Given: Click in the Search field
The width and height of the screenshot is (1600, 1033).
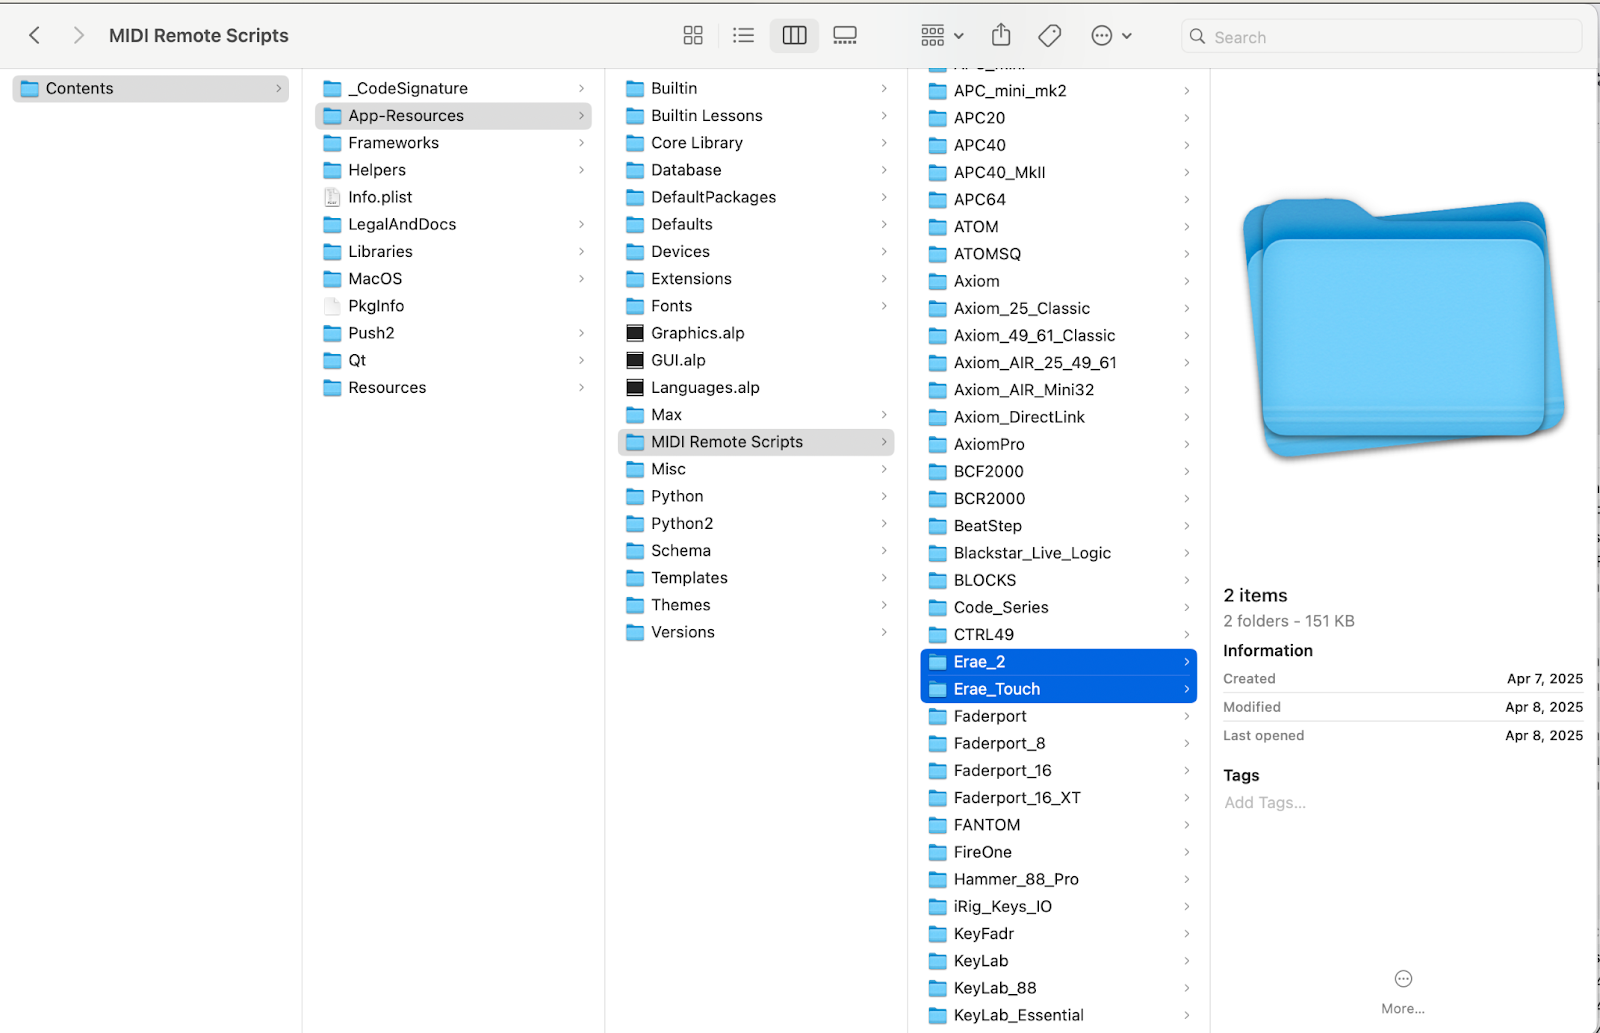Looking at the screenshot, I should 1381,37.
